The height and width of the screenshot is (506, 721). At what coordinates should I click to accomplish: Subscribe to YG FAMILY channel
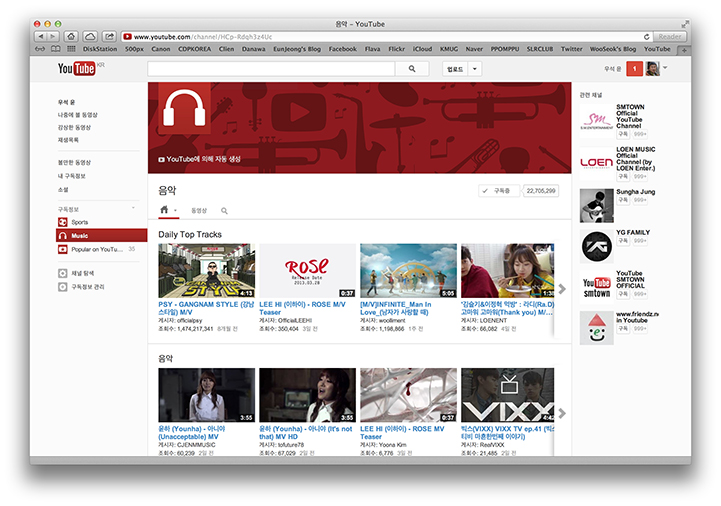pyautogui.click(x=623, y=240)
